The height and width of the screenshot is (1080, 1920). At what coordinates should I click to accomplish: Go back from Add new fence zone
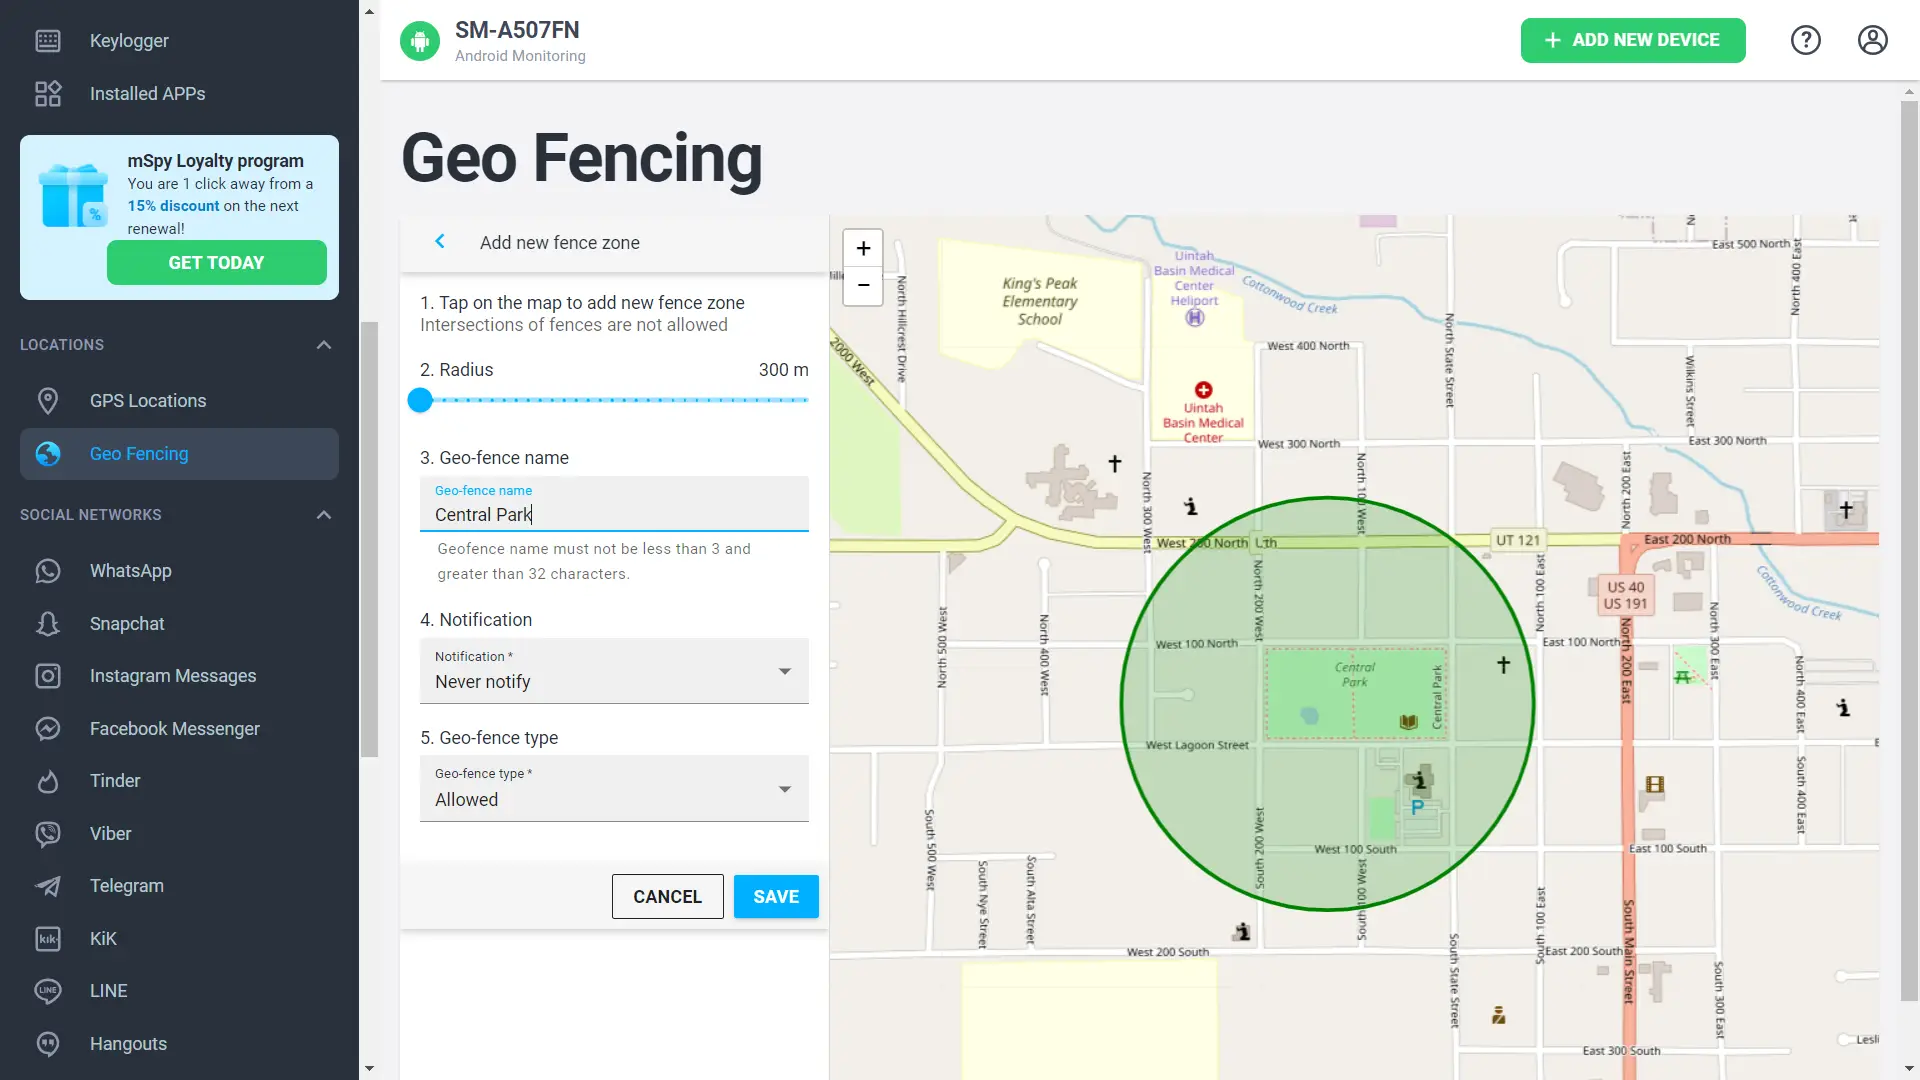click(x=440, y=242)
